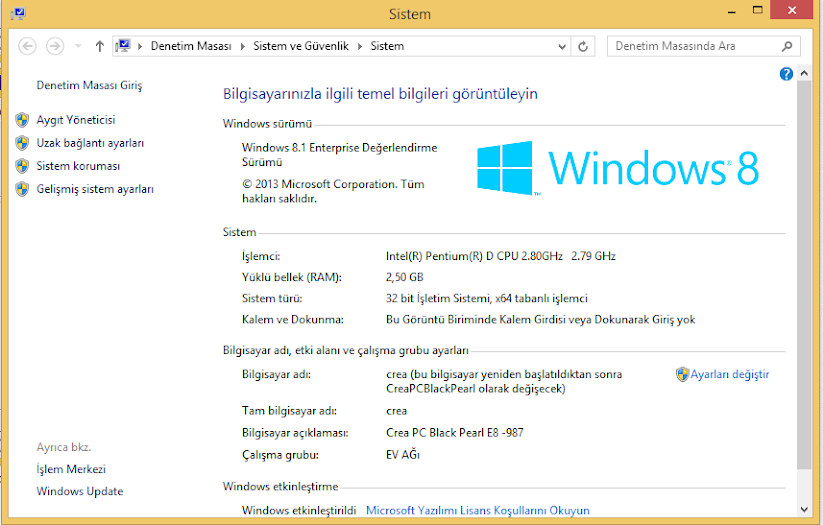
Task: Select the Sistem breadcrumb item
Action: pos(387,46)
